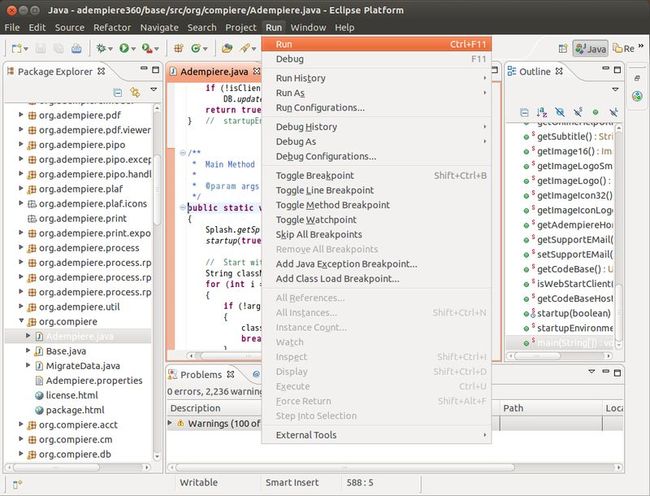Screen dimensions: 650x496
Task: Select license.html in Package Explorer
Action: [x=72, y=395]
